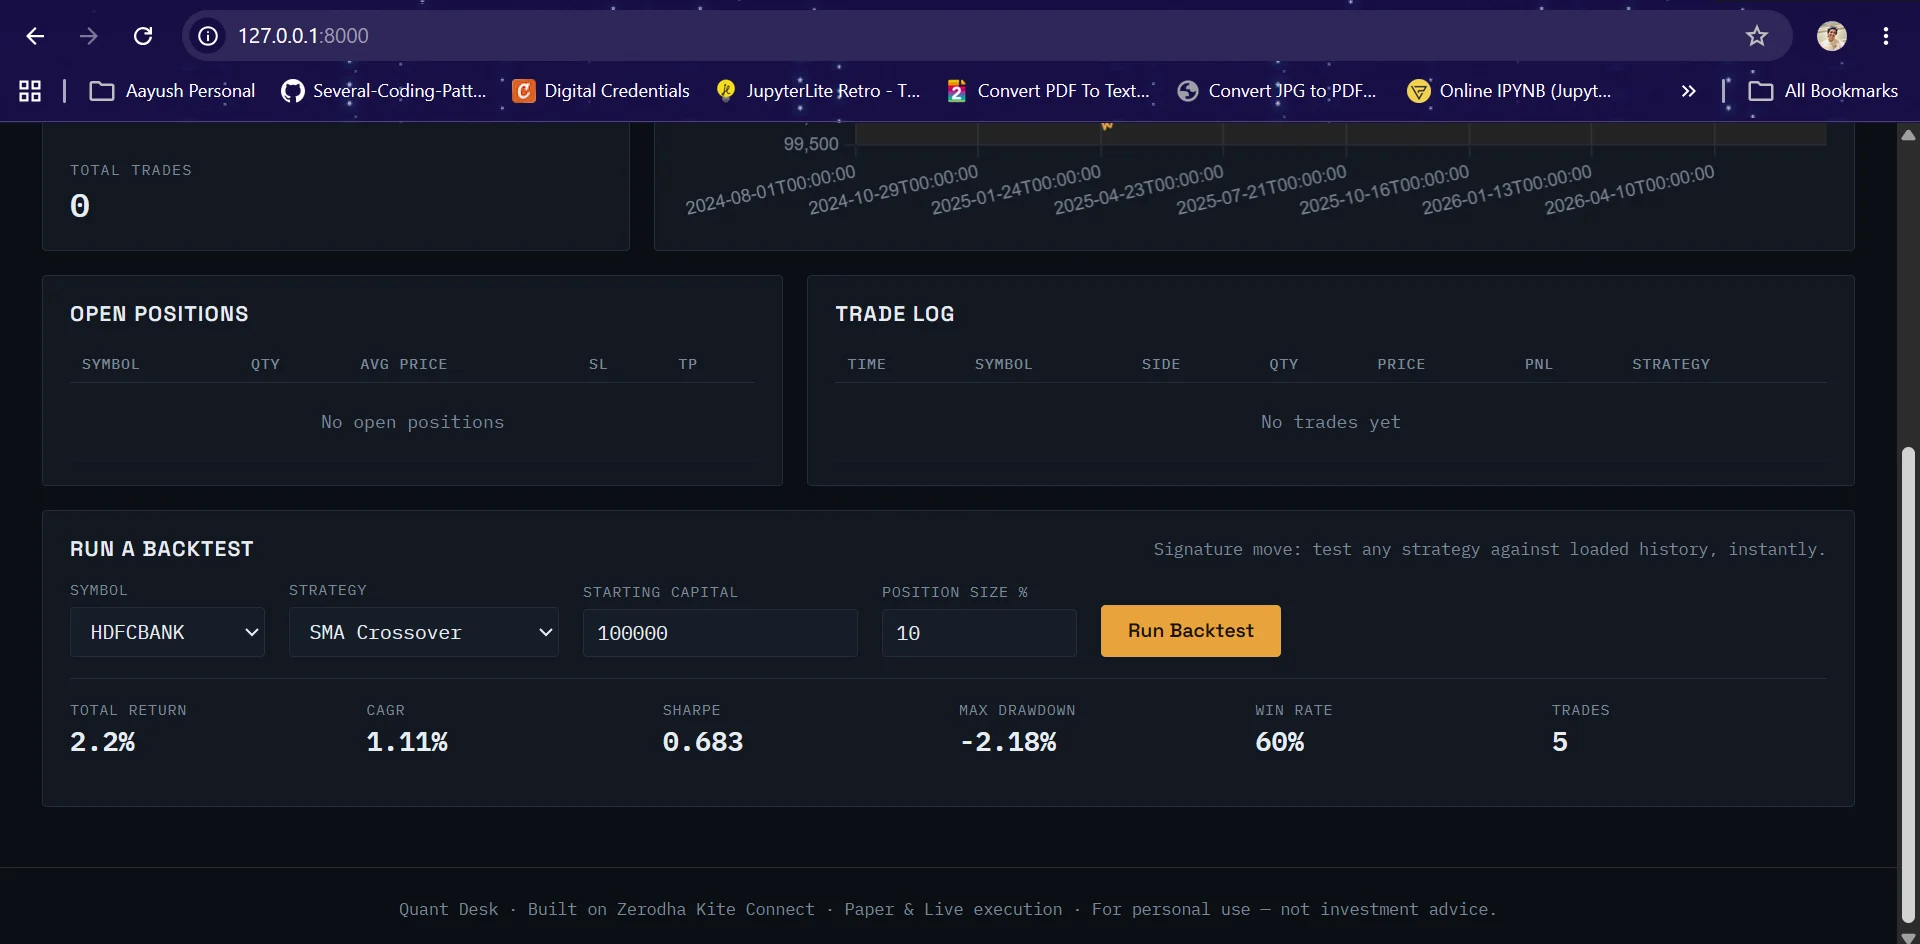Click the chart axis label 99,500
This screenshot has width=1920, height=944.
811,144
